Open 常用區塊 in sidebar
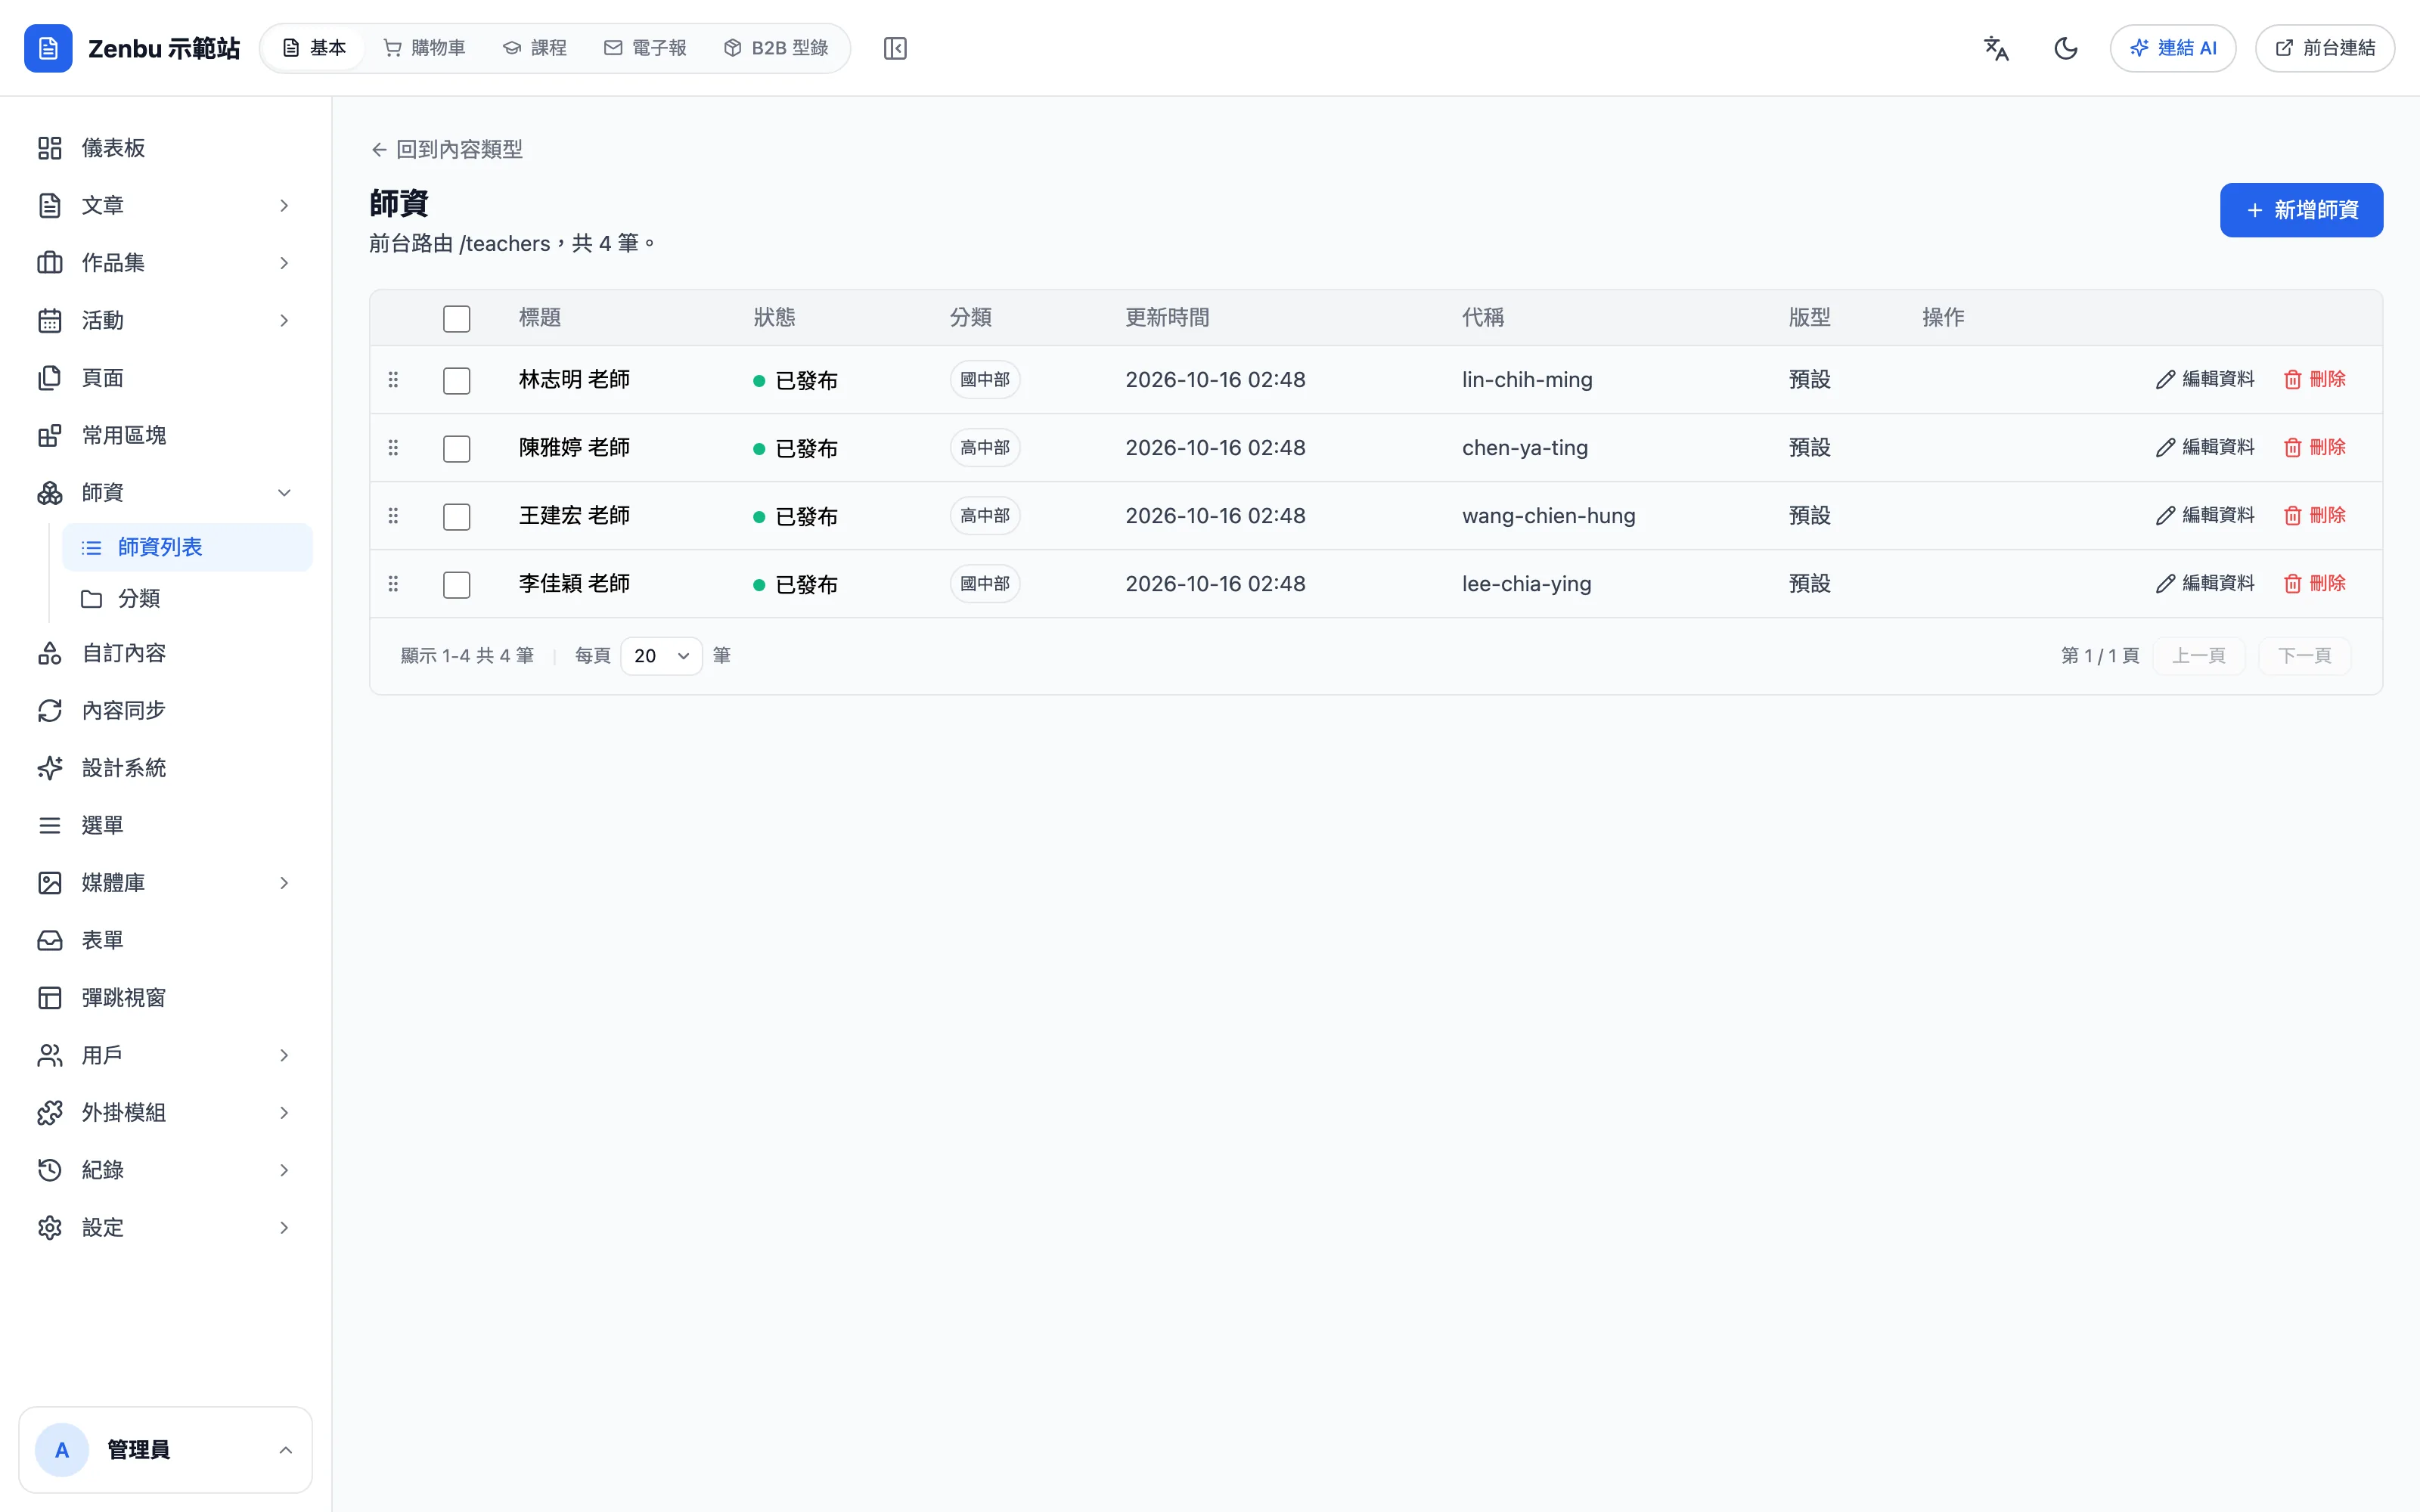Image resolution: width=2420 pixels, height=1512 pixels. (165, 435)
